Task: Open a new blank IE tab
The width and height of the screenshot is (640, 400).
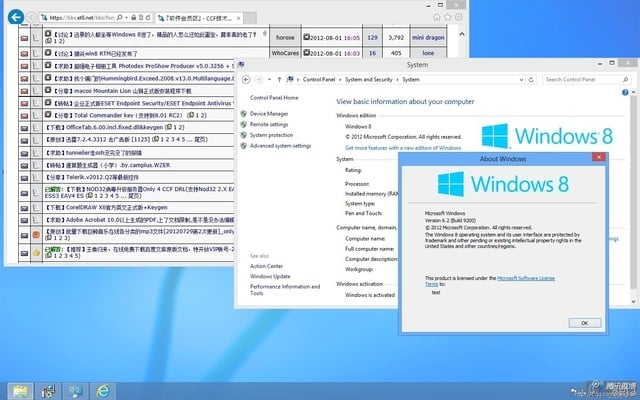Action: pos(250,18)
